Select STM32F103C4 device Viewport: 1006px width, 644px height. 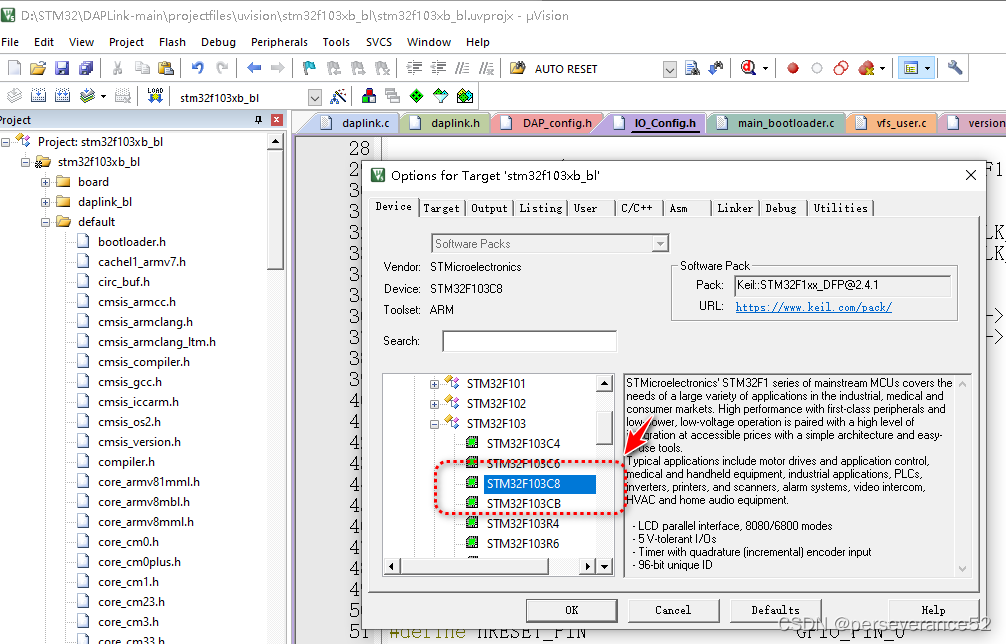click(x=524, y=443)
